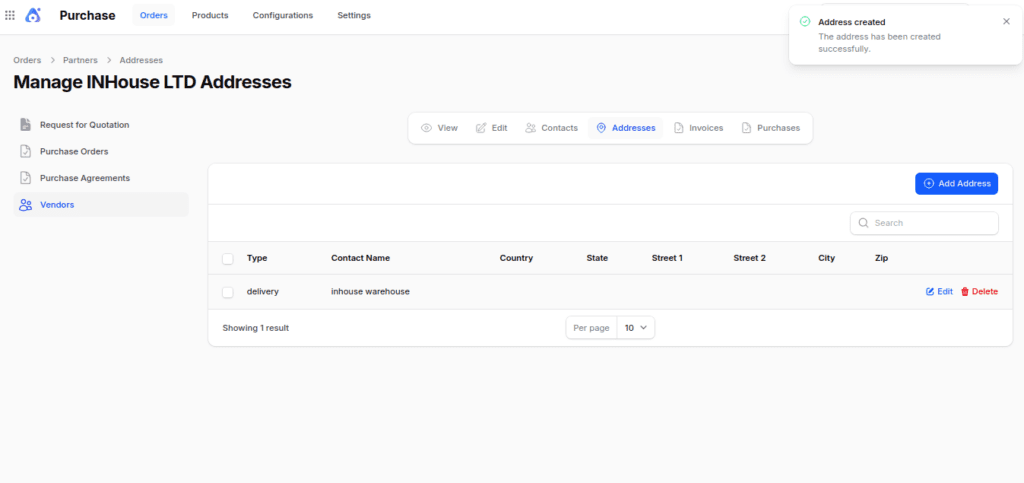The image size is (1024, 483).
Task: Click the eye icon beside View
Action: [x=426, y=128]
